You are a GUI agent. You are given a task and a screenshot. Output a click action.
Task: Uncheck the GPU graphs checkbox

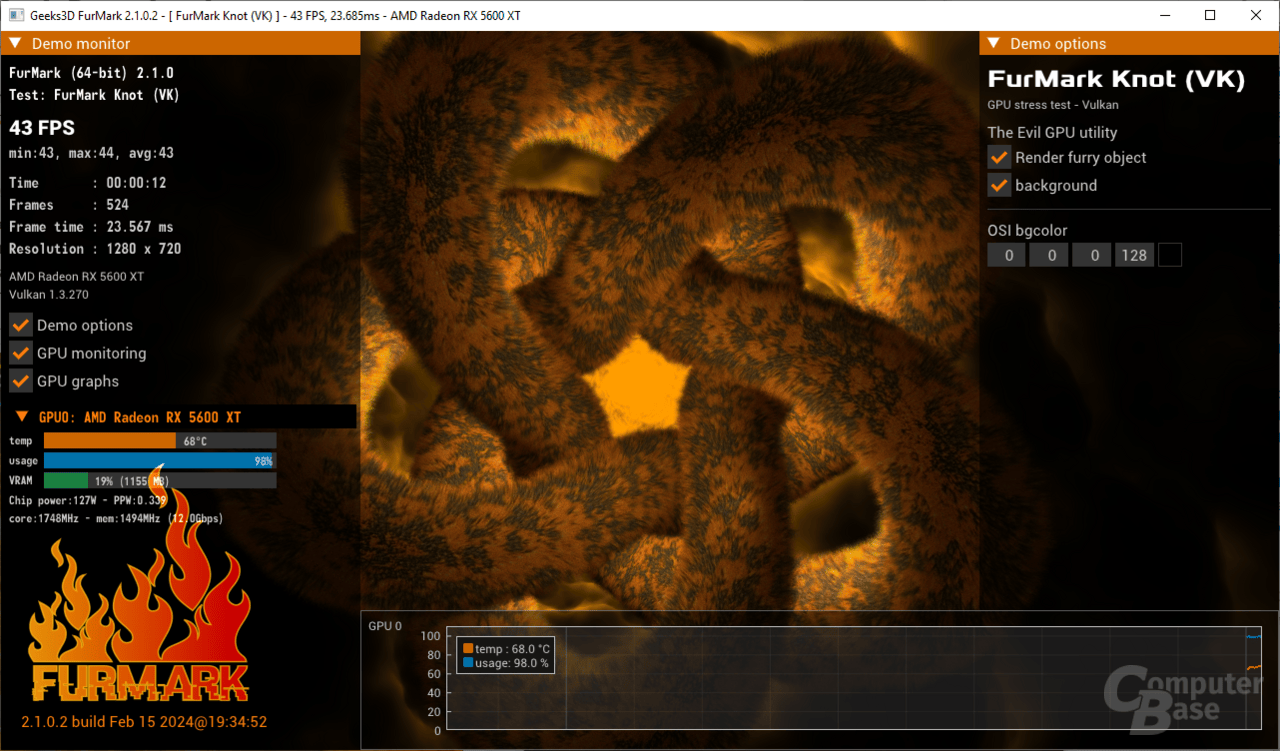pyautogui.click(x=21, y=381)
